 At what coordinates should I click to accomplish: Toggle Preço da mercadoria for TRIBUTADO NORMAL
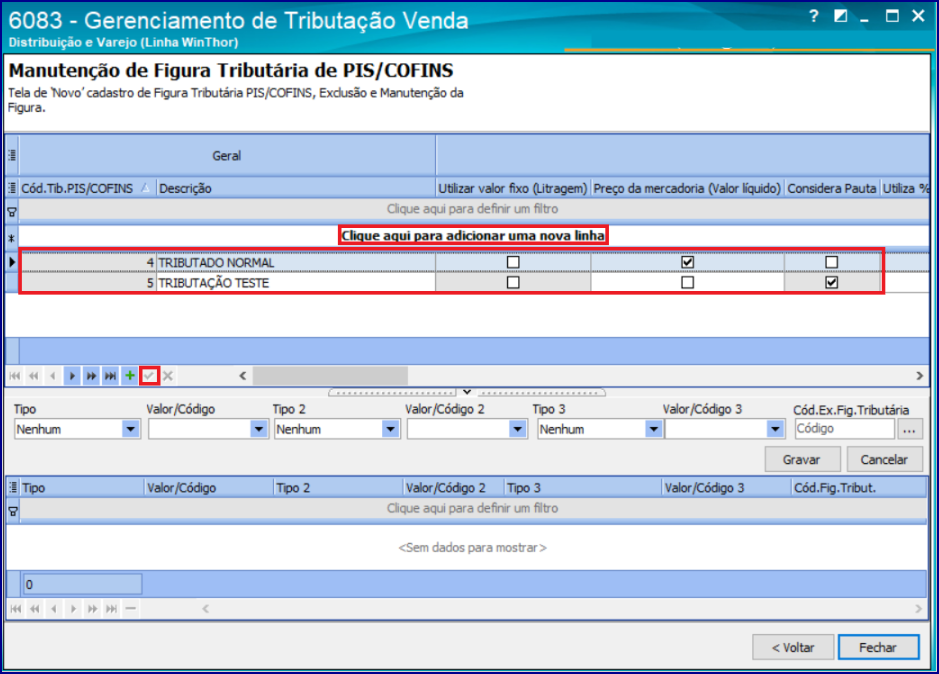(x=687, y=262)
